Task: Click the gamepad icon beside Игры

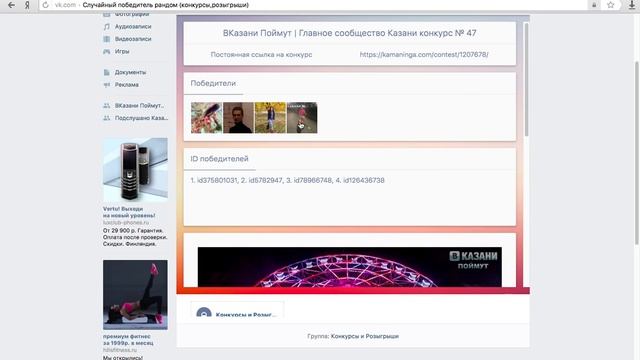Action: coord(107,51)
